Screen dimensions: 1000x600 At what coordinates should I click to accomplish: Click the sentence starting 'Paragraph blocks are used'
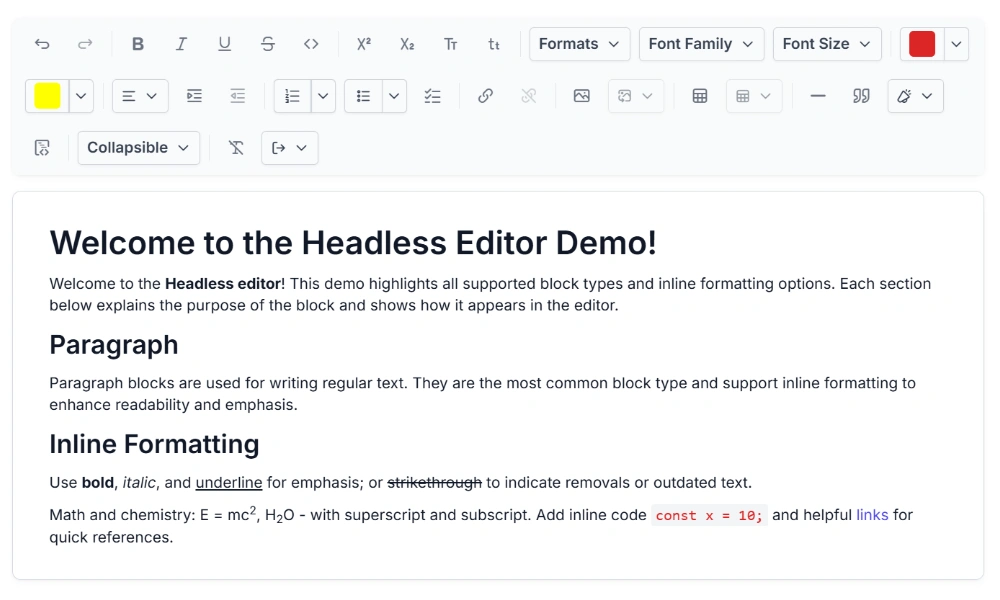click(482, 393)
